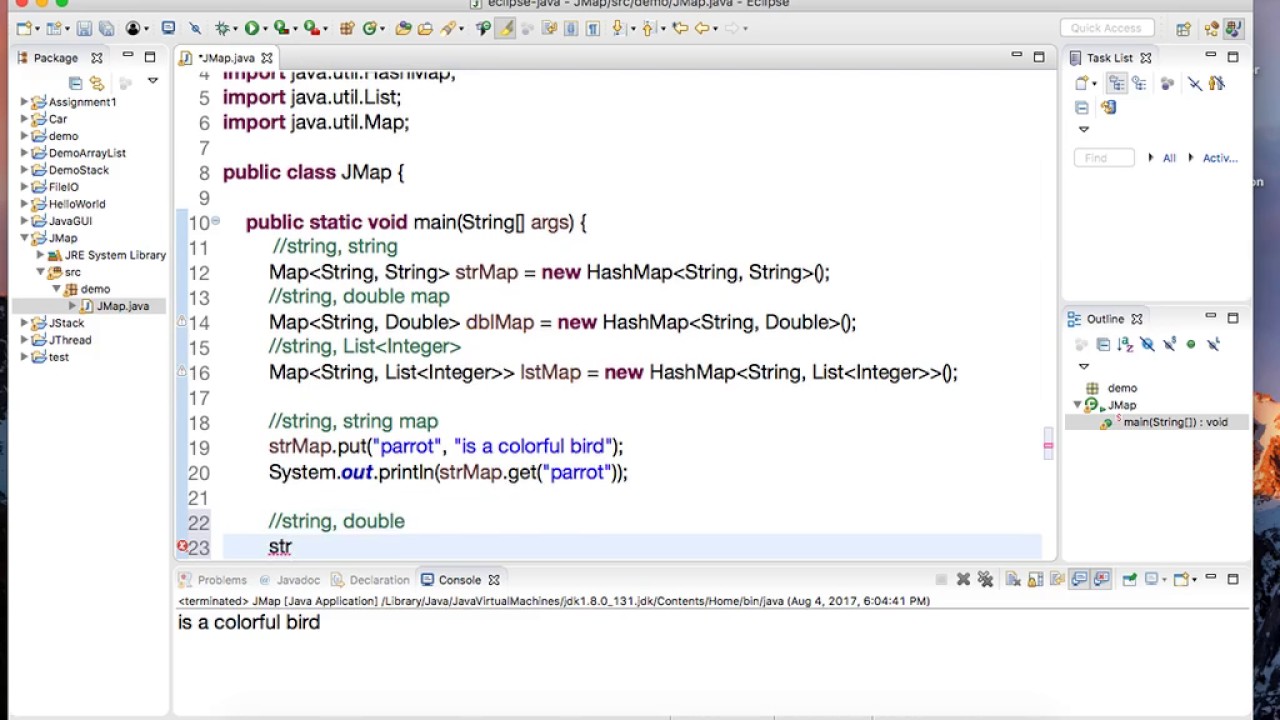
Task: Select the Task List view tab
Action: pos(1110,58)
